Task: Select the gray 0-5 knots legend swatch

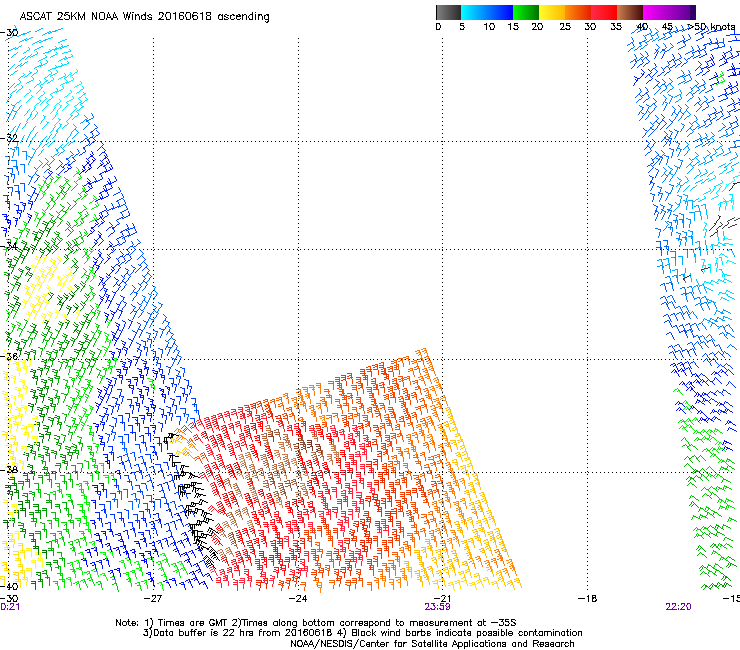Action: pos(448,12)
